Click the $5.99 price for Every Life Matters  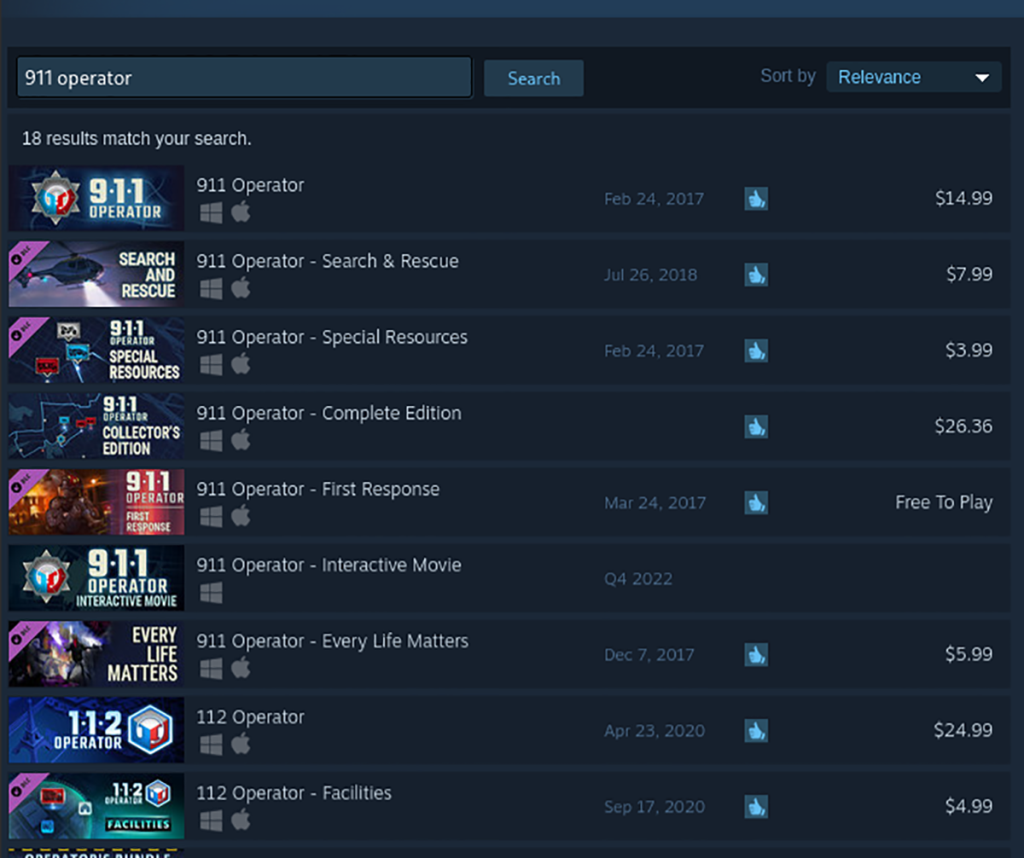pyautogui.click(x=968, y=654)
